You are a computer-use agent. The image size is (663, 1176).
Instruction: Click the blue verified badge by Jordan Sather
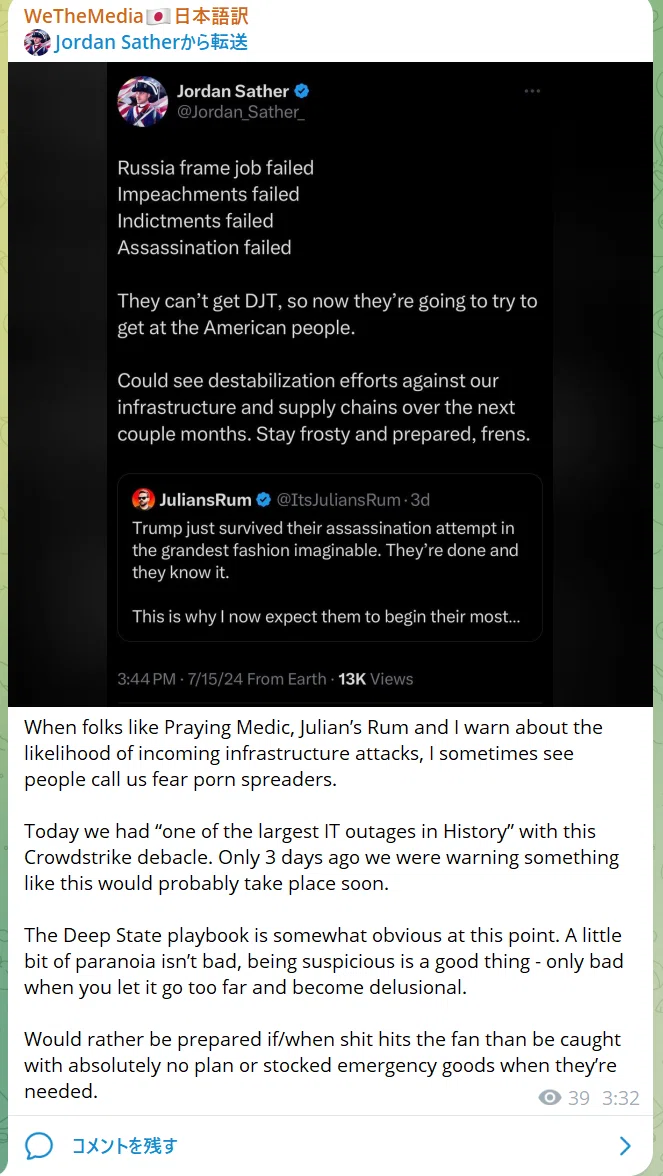[x=302, y=92]
